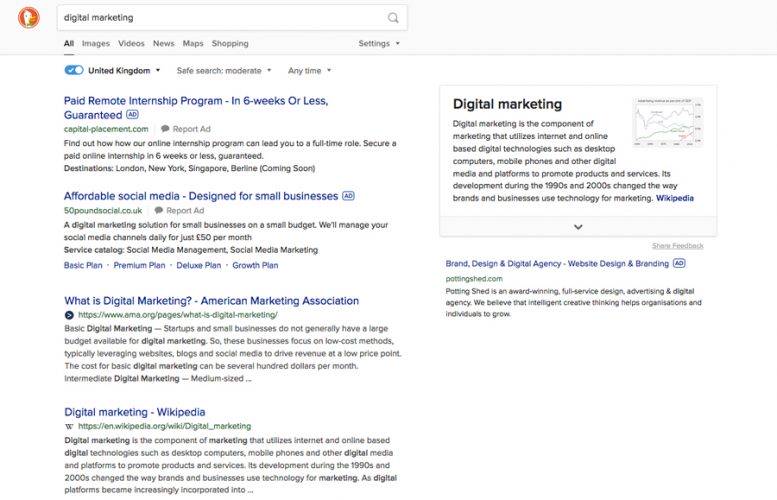This screenshot has width=777, height=500.
Task: Open the Premium Plan sitelink
Action: [x=139, y=265]
